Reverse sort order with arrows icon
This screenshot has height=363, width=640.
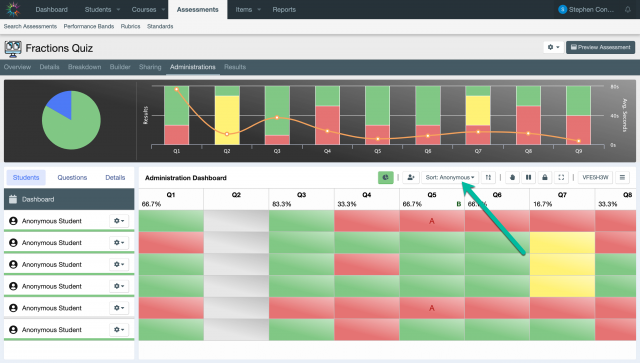(488, 178)
